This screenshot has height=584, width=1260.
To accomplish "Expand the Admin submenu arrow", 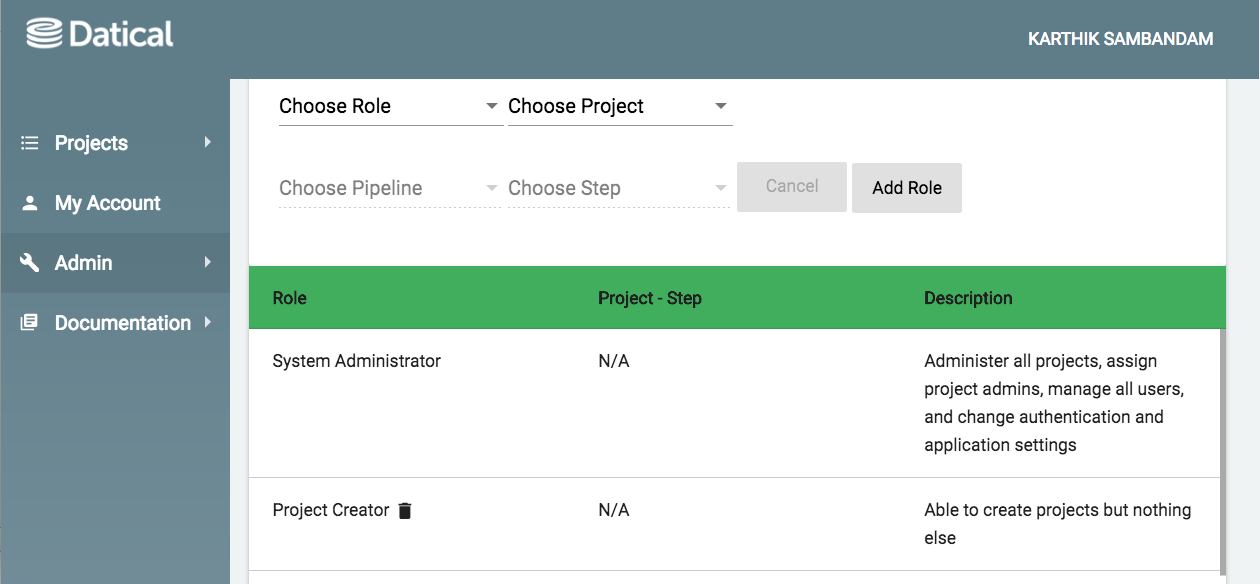I will click(x=208, y=263).
